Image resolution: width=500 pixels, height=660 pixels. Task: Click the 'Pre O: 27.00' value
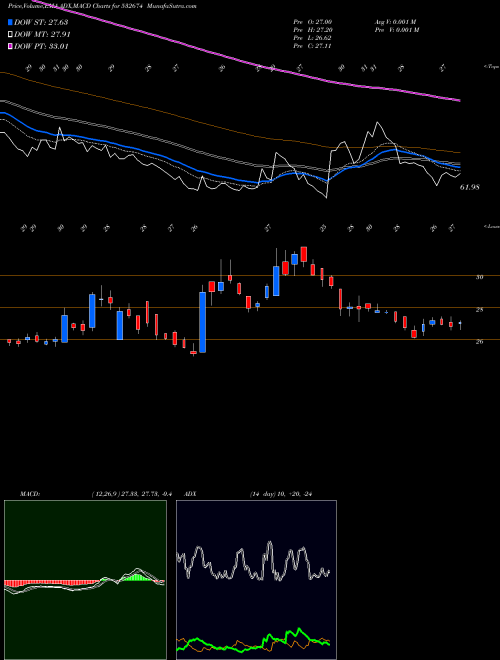313,22
